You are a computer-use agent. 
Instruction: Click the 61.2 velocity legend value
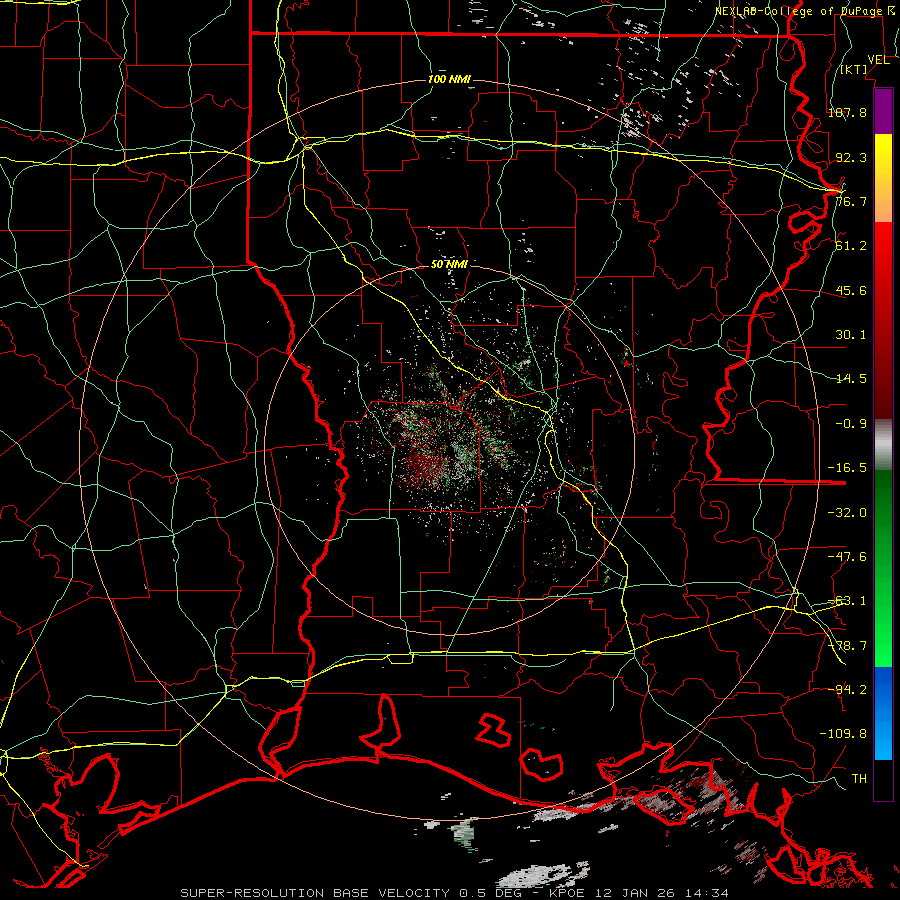pos(851,246)
